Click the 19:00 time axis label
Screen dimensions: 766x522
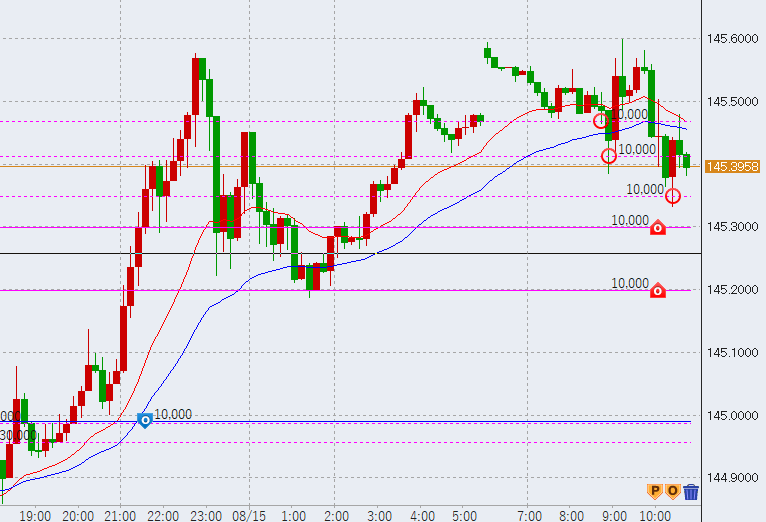click(x=35, y=515)
